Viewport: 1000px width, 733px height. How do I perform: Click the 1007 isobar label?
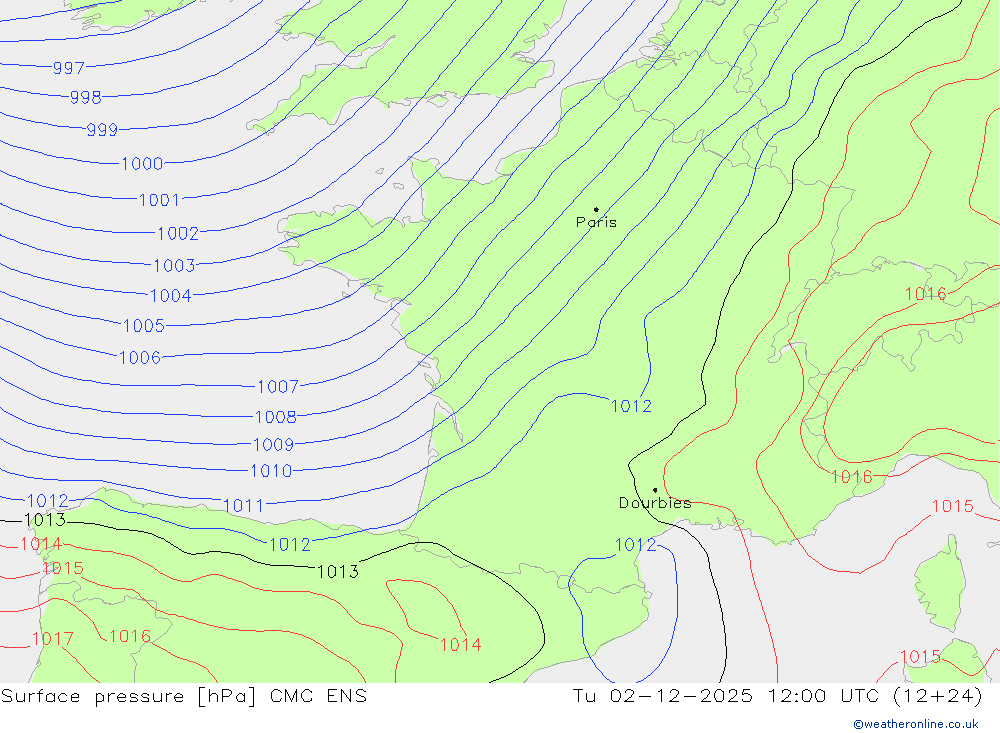[277, 386]
